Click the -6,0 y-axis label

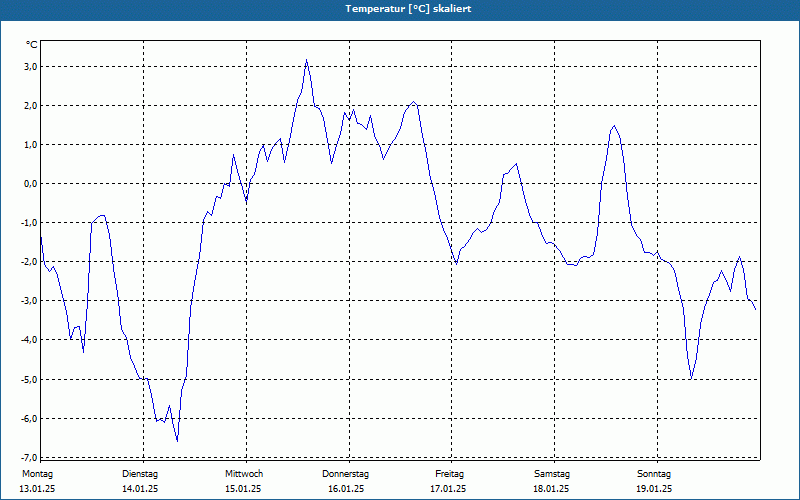point(30,418)
